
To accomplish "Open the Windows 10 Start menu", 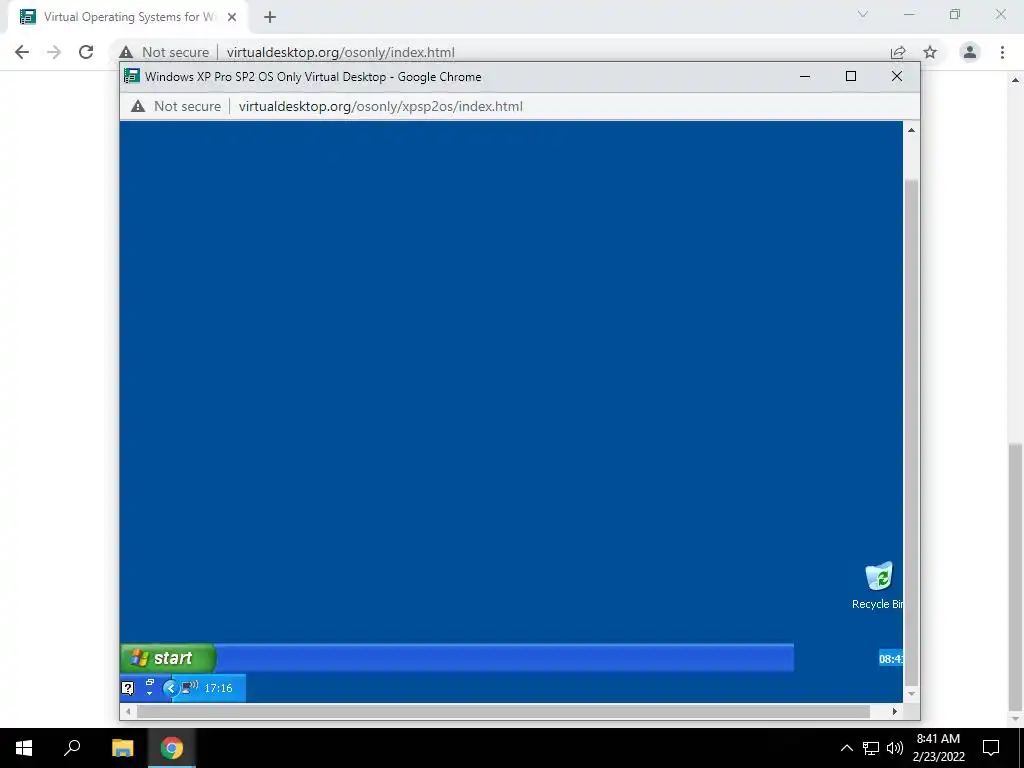I will pyautogui.click(x=24, y=748).
